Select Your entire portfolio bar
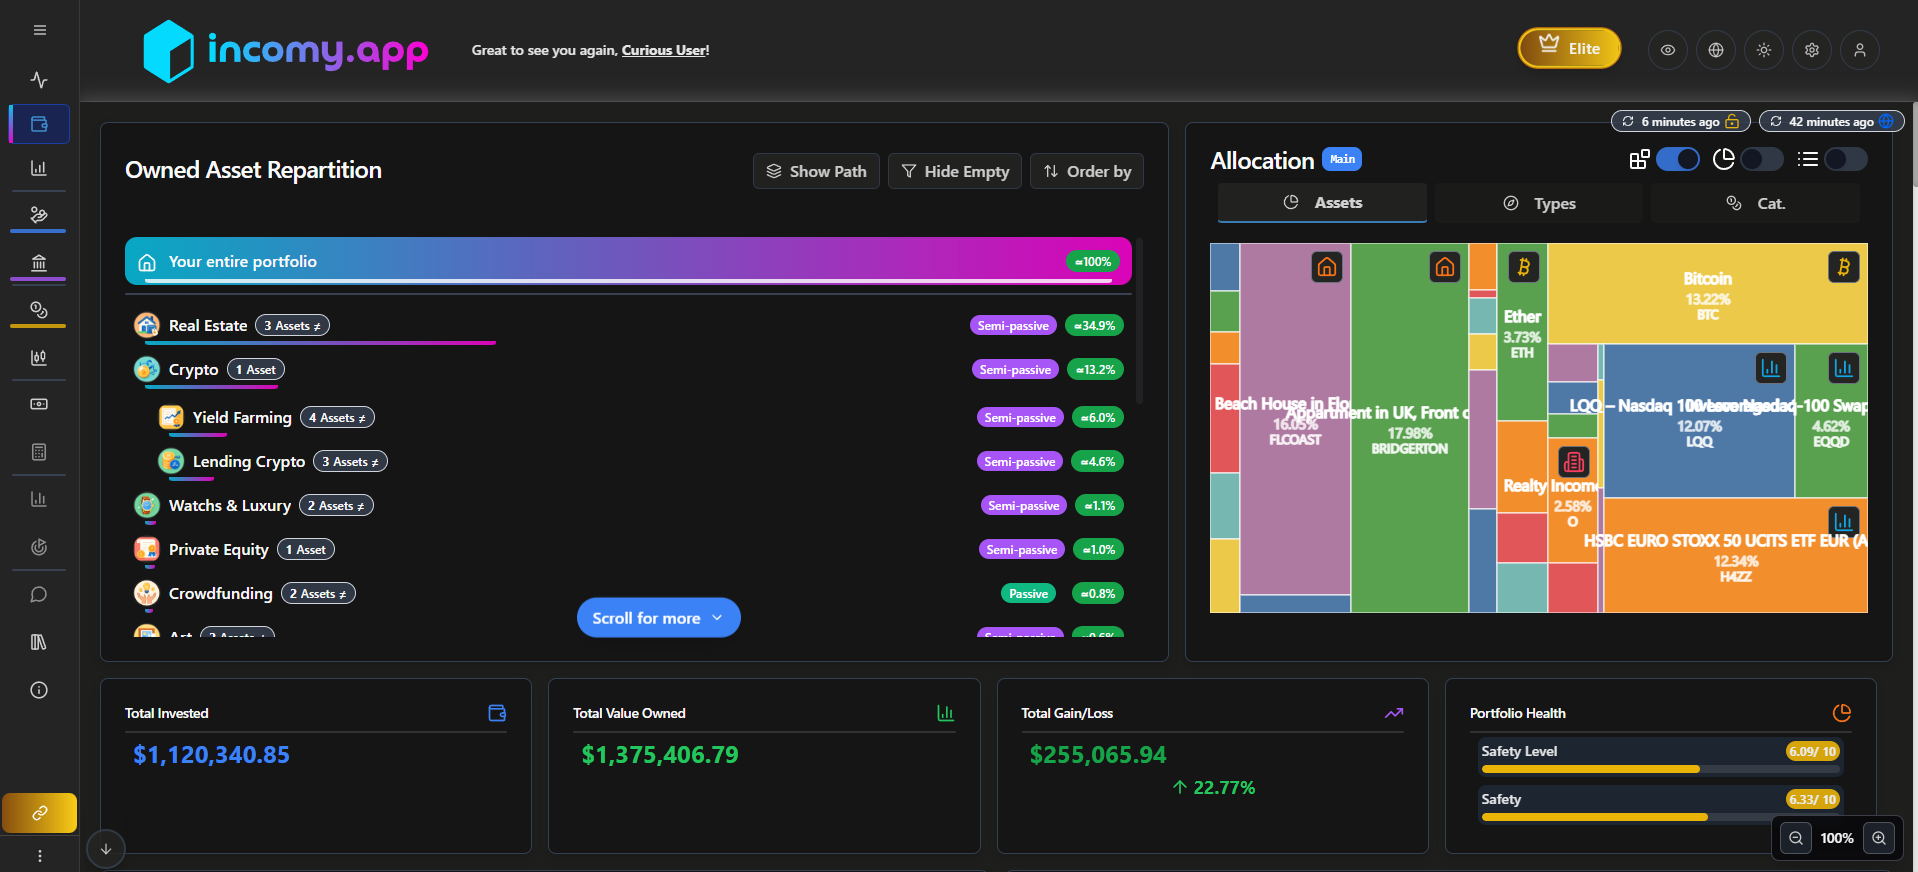Screen dimensions: 1918x872 pyautogui.click(x=628, y=261)
